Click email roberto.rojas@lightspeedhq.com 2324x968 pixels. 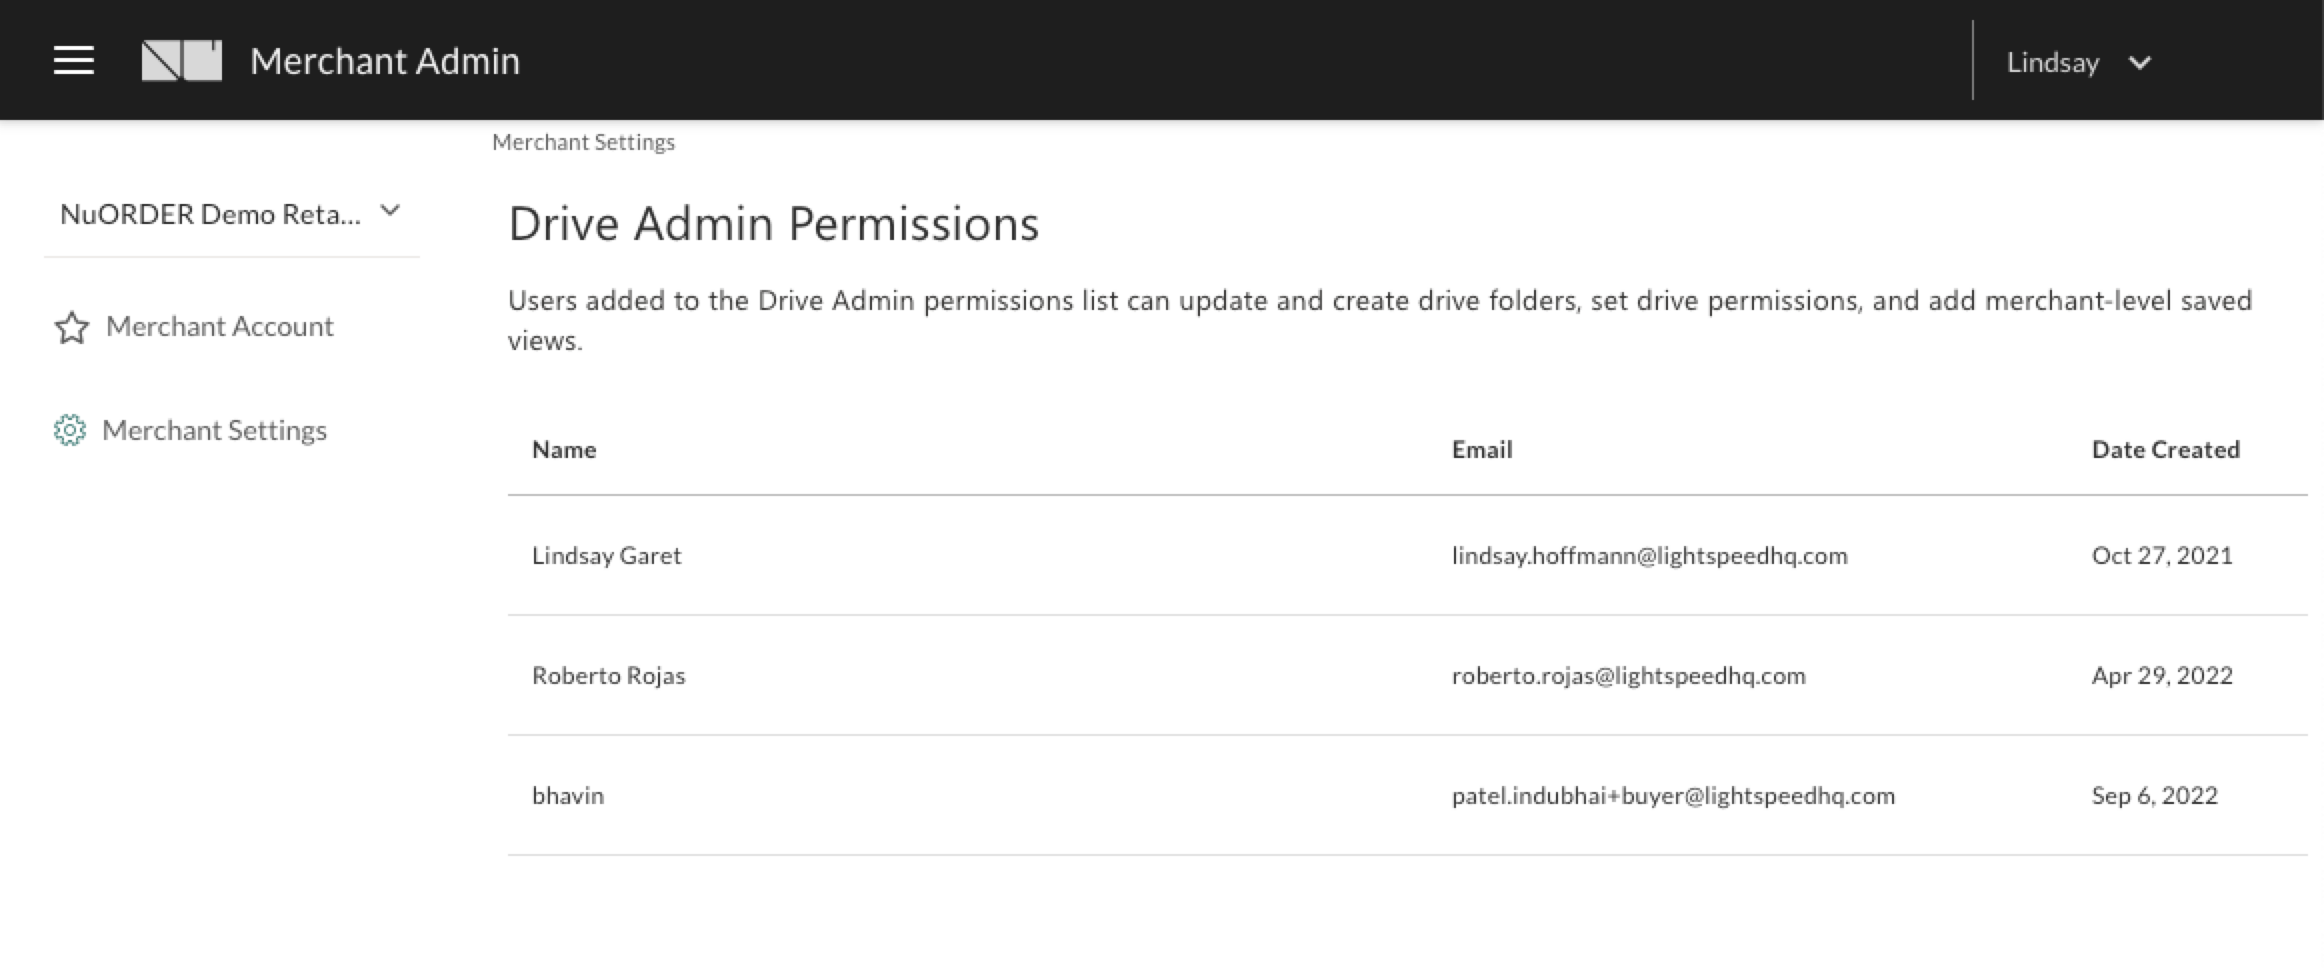[1629, 676]
